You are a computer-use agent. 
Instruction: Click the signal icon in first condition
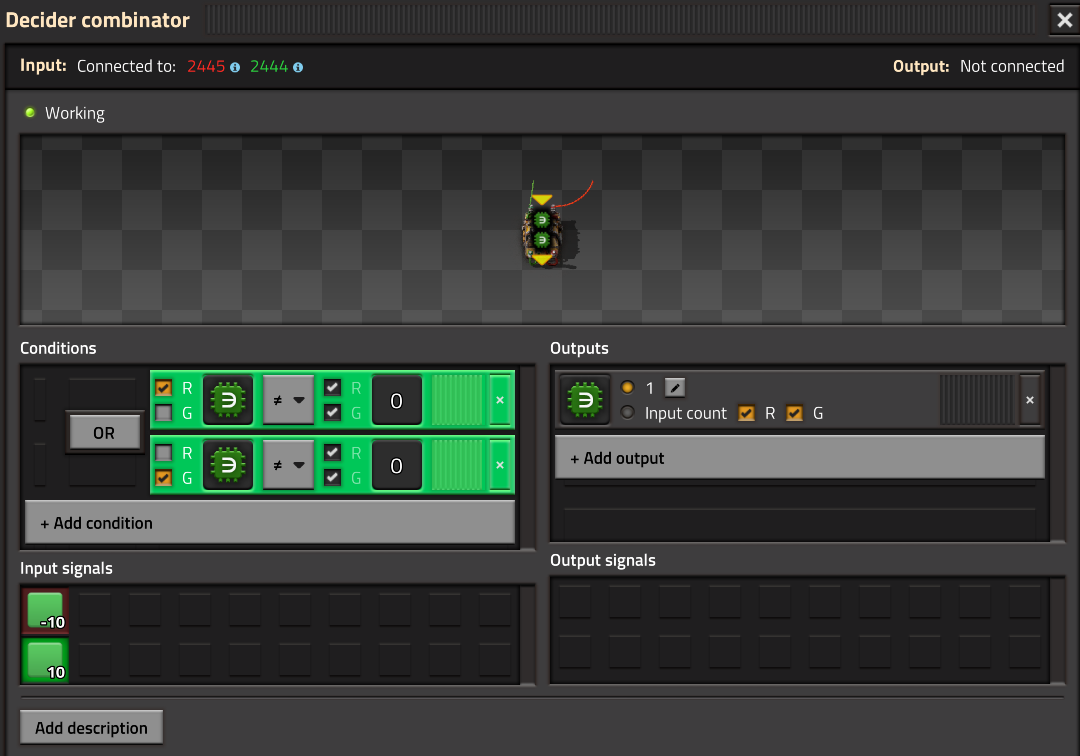coord(228,400)
